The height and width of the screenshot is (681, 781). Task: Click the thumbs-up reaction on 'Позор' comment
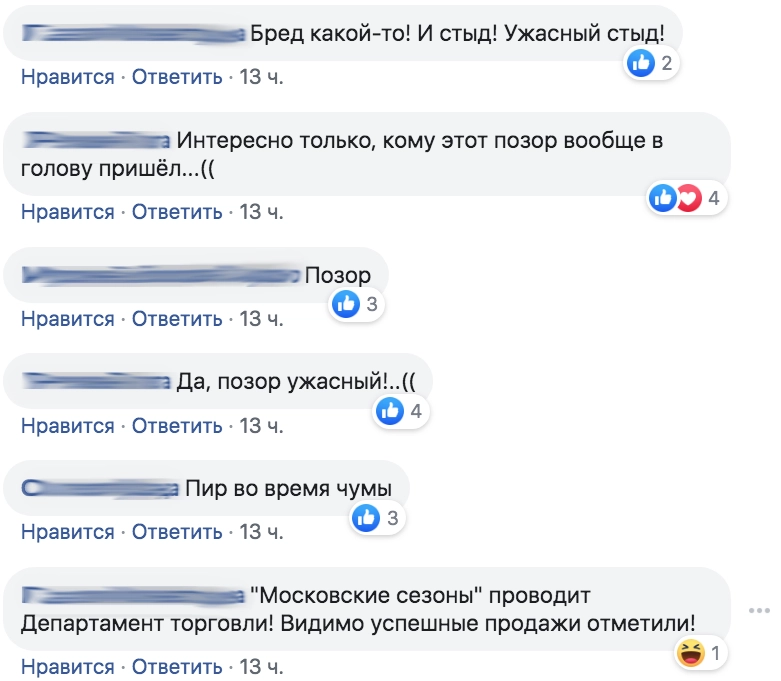coord(346,304)
